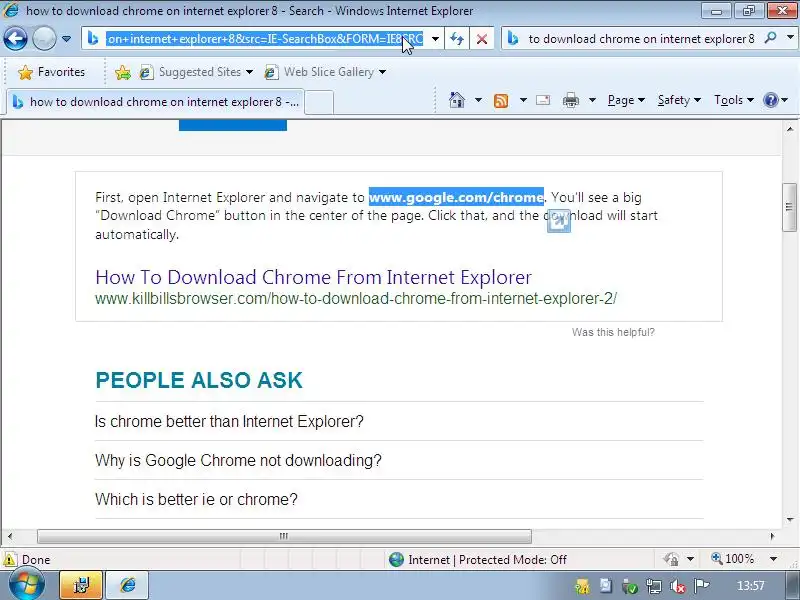Run the search with the magnifier icon
800x600 pixels.
coord(771,38)
